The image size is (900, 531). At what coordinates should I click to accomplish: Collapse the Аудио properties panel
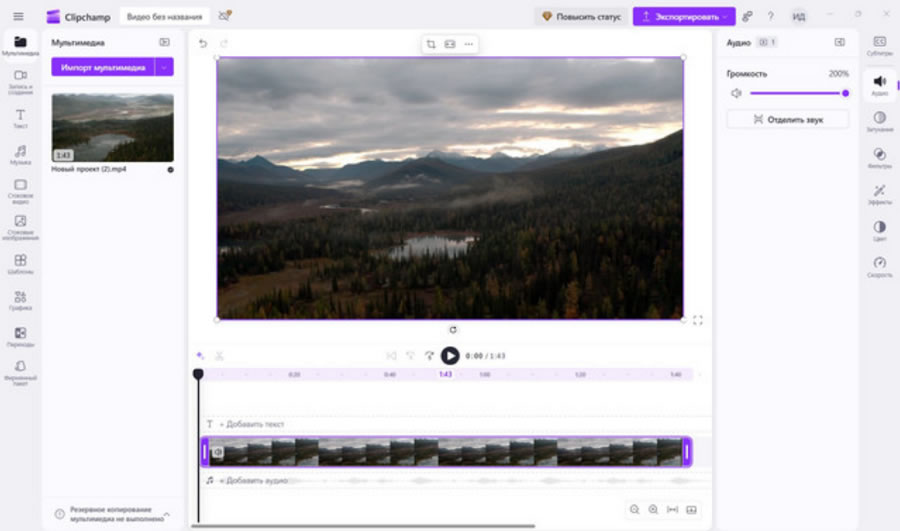click(x=840, y=42)
